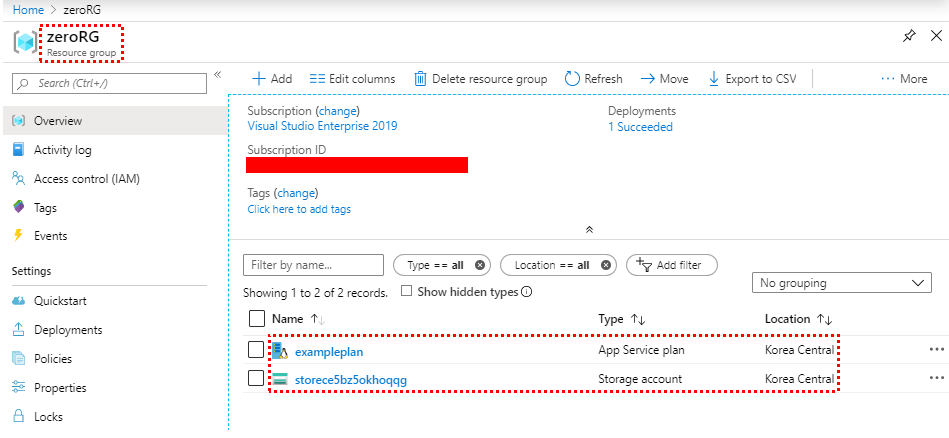The height and width of the screenshot is (438, 949).
Task: Focus the sidebar Search (Ctrl+/) field
Action: click(110, 83)
